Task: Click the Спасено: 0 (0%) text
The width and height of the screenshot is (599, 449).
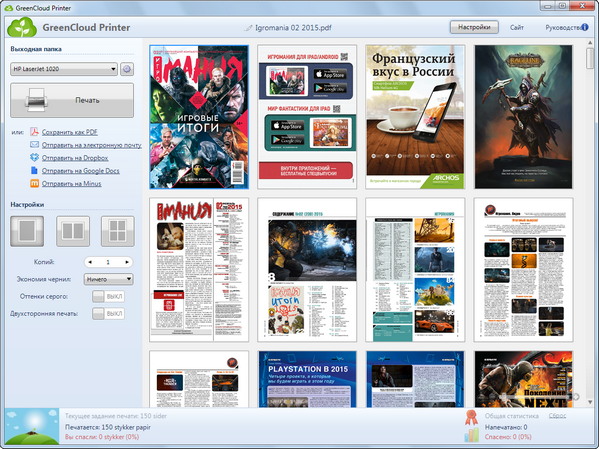Action: tap(508, 437)
